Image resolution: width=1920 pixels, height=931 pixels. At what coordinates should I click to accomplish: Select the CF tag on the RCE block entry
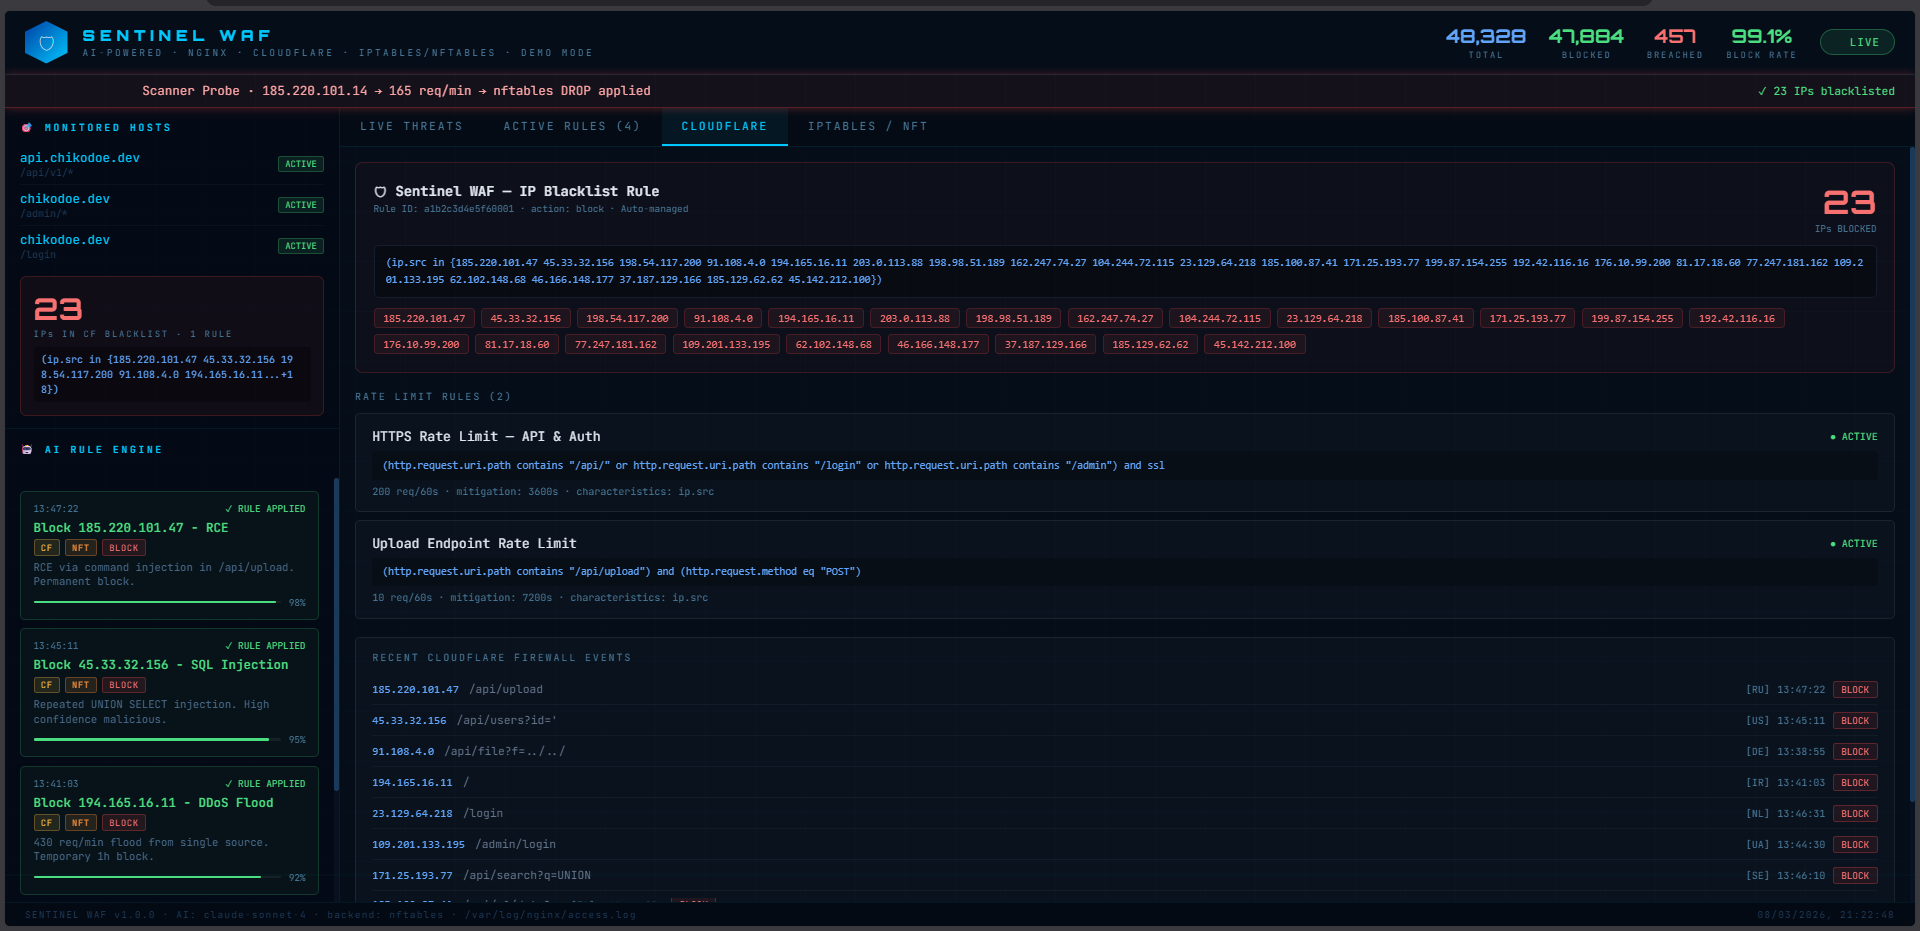pyautogui.click(x=46, y=547)
